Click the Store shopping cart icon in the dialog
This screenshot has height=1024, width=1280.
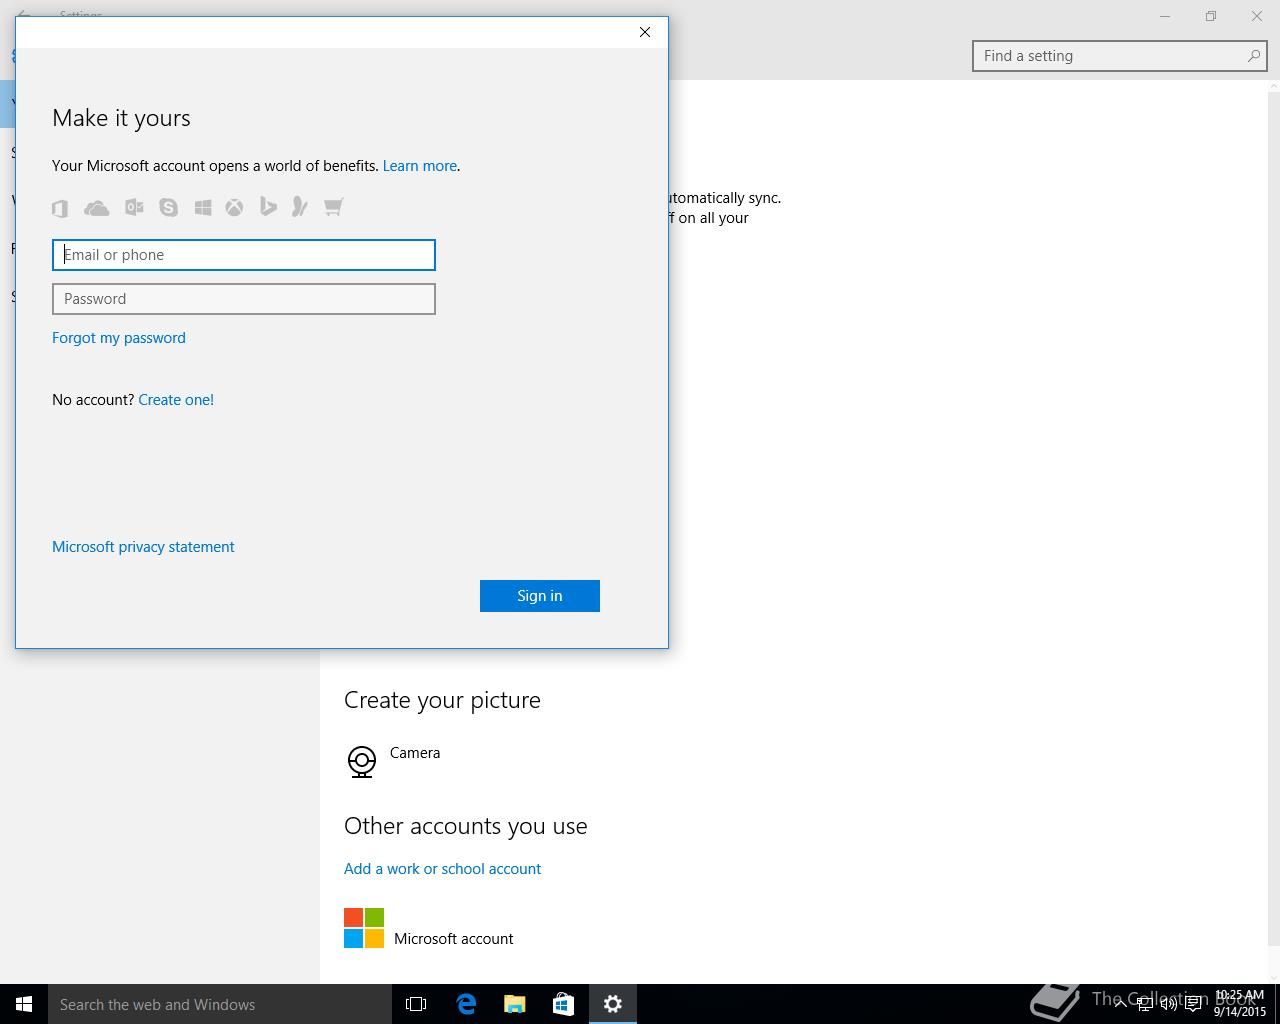click(333, 207)
